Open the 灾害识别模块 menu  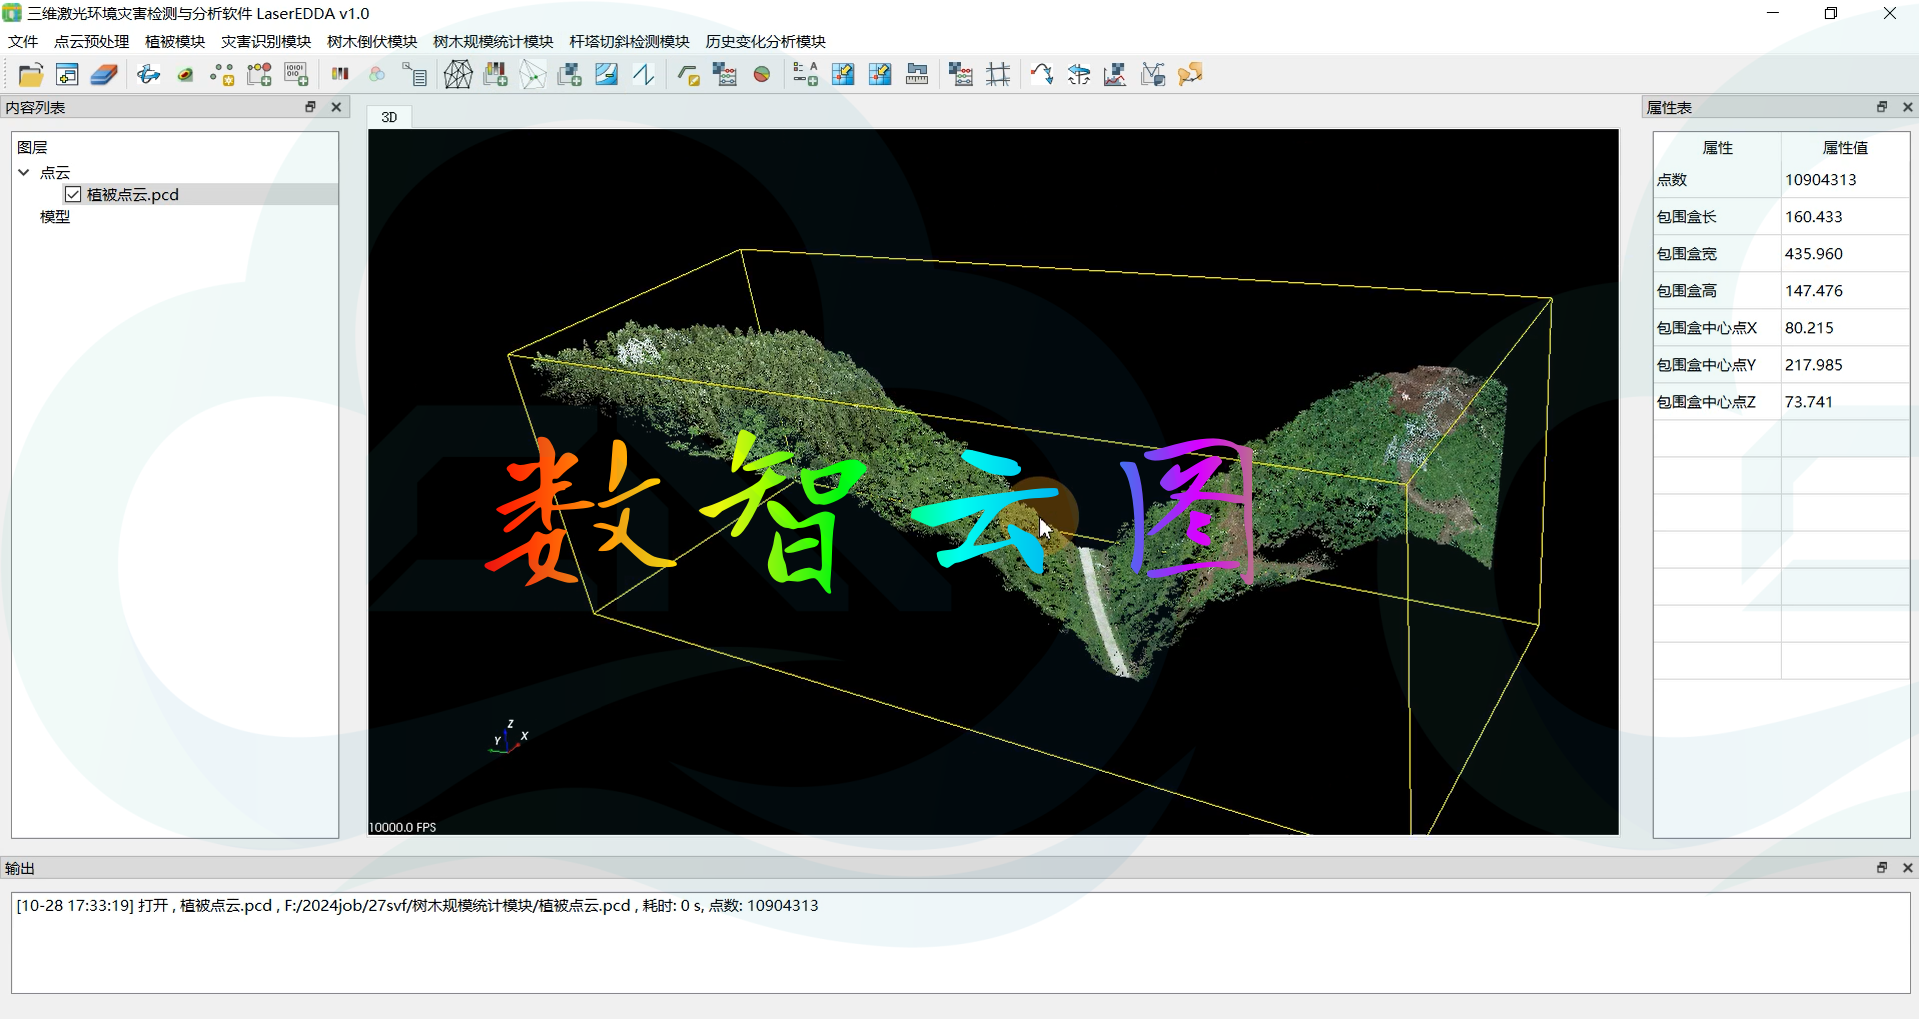tap(266, 41)
